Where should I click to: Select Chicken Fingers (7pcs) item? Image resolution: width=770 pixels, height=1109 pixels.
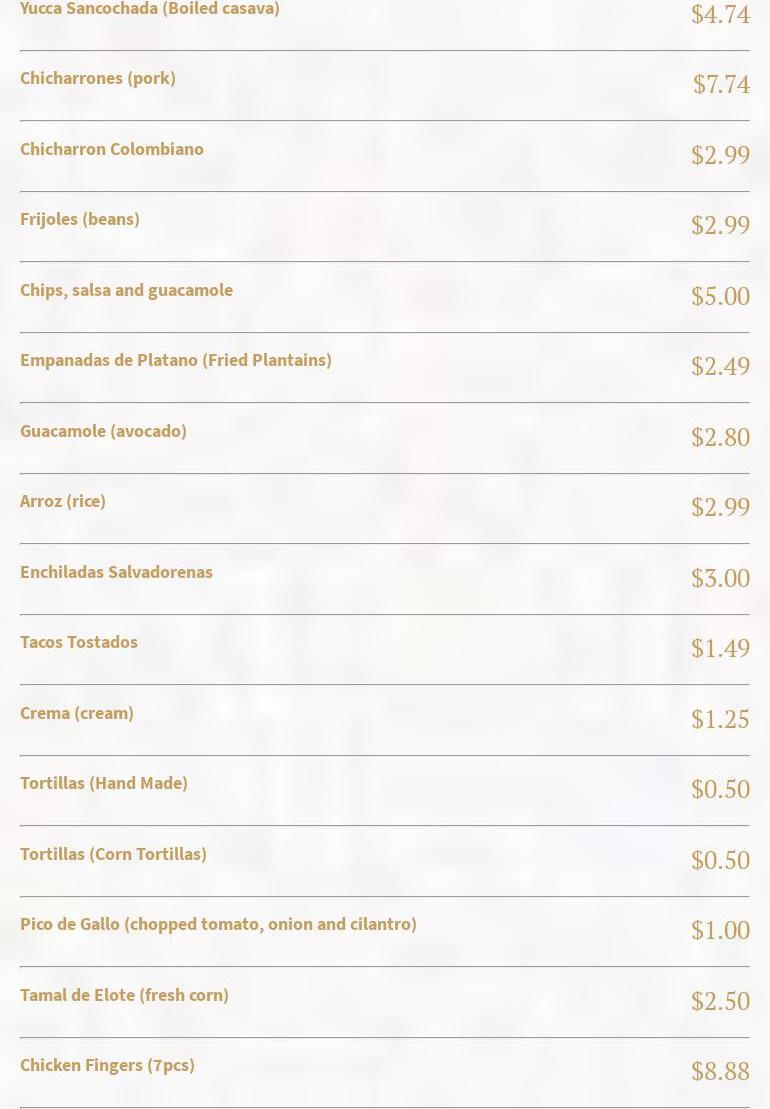click(x=107, y=1065)
